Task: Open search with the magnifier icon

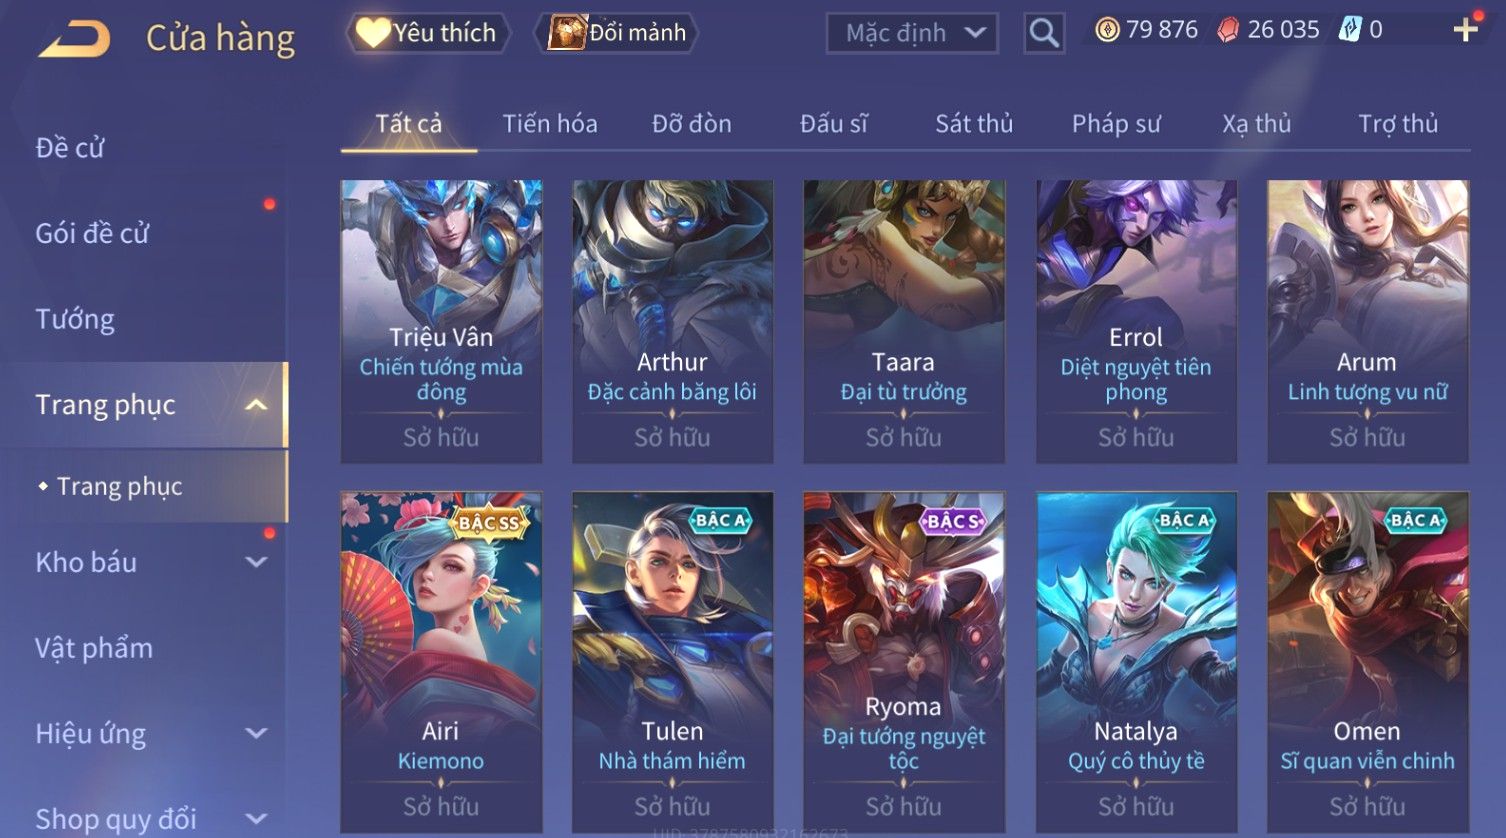Action: [1044, 33]
